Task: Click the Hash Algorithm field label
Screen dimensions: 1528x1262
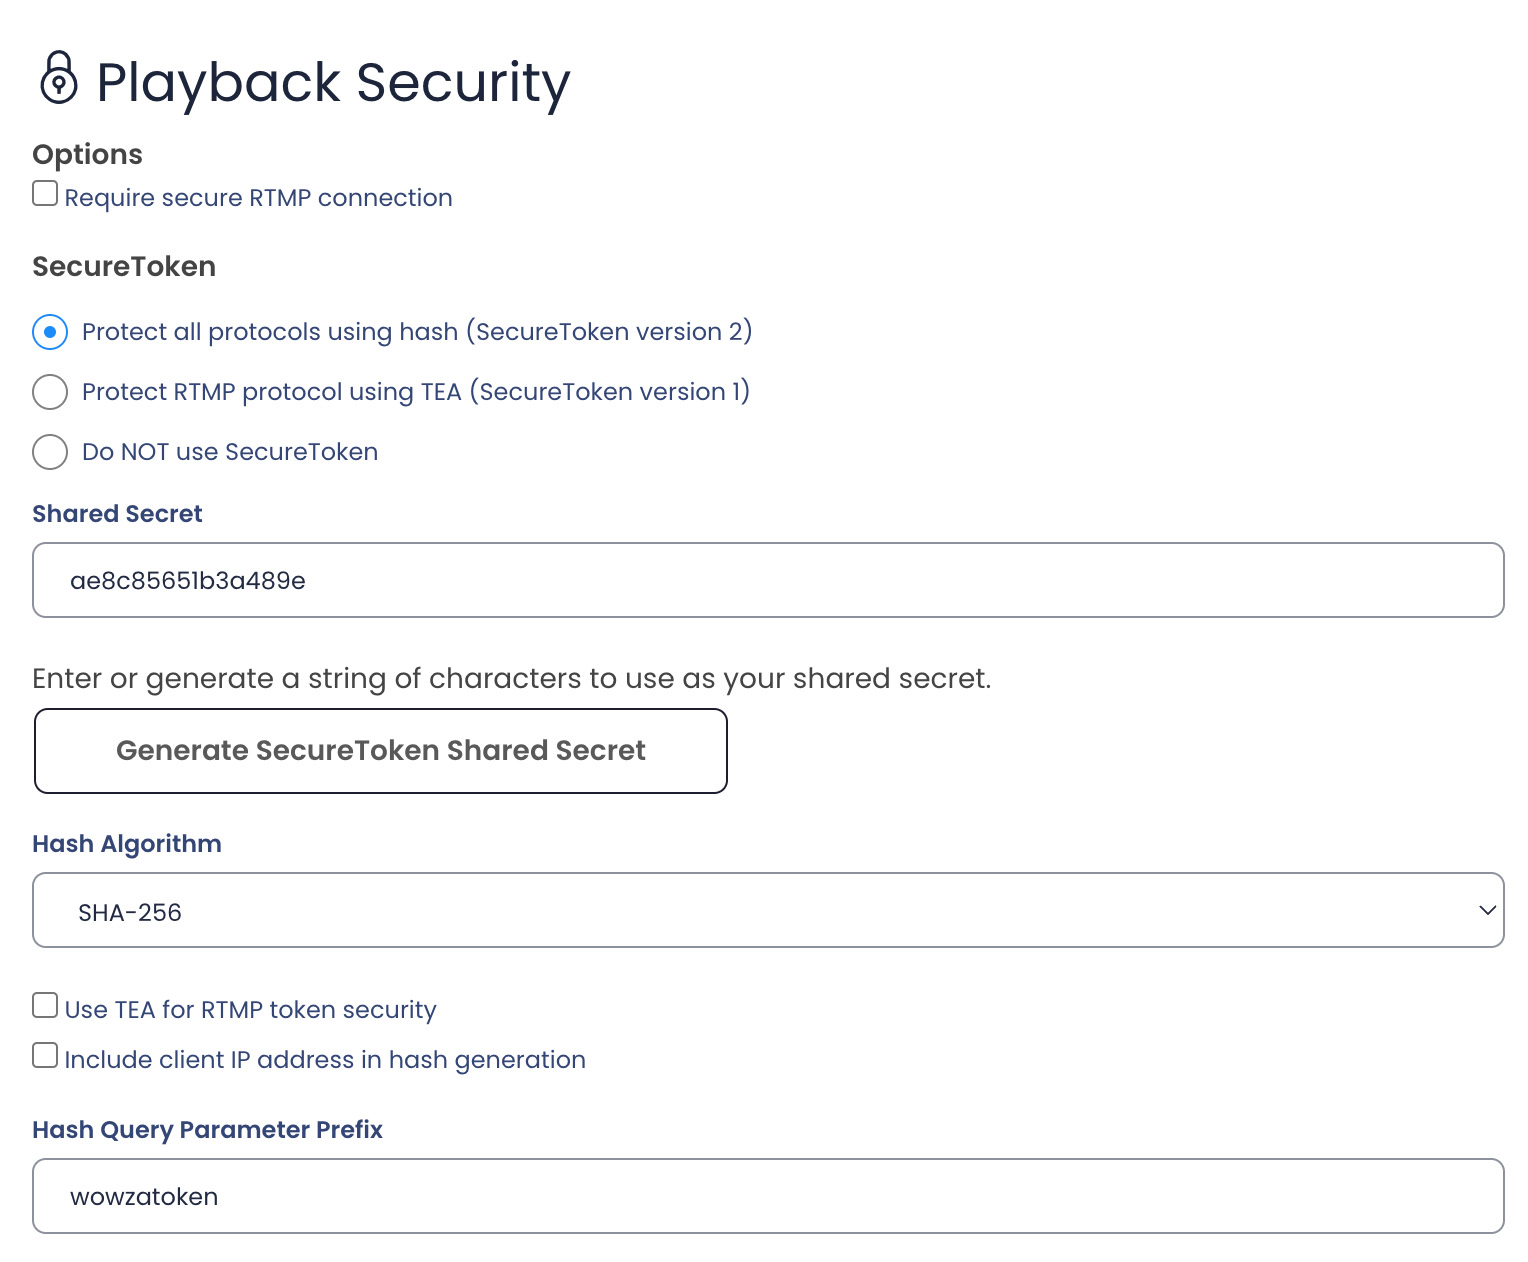Action: pyautogui.click(x=127, y=844)
